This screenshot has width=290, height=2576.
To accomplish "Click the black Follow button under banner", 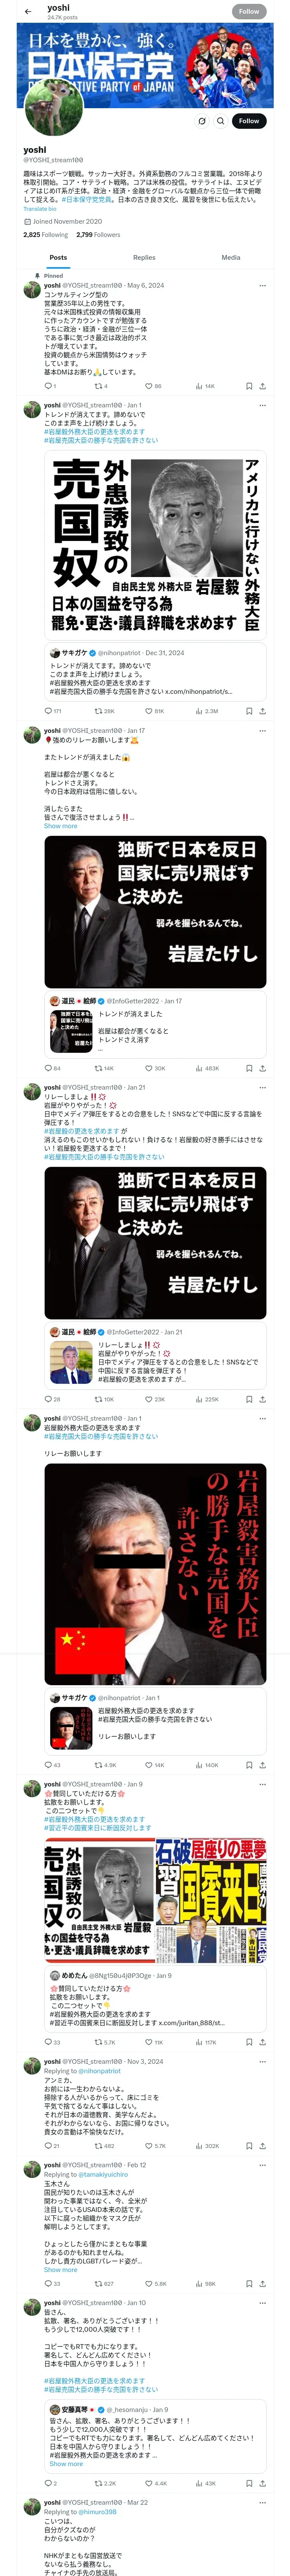I will (249, 120).
